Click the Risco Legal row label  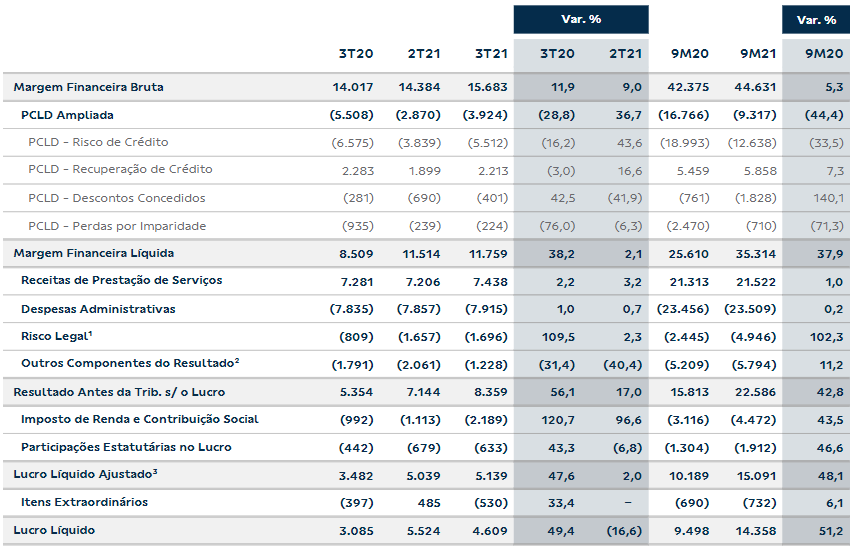pos(57,336)
